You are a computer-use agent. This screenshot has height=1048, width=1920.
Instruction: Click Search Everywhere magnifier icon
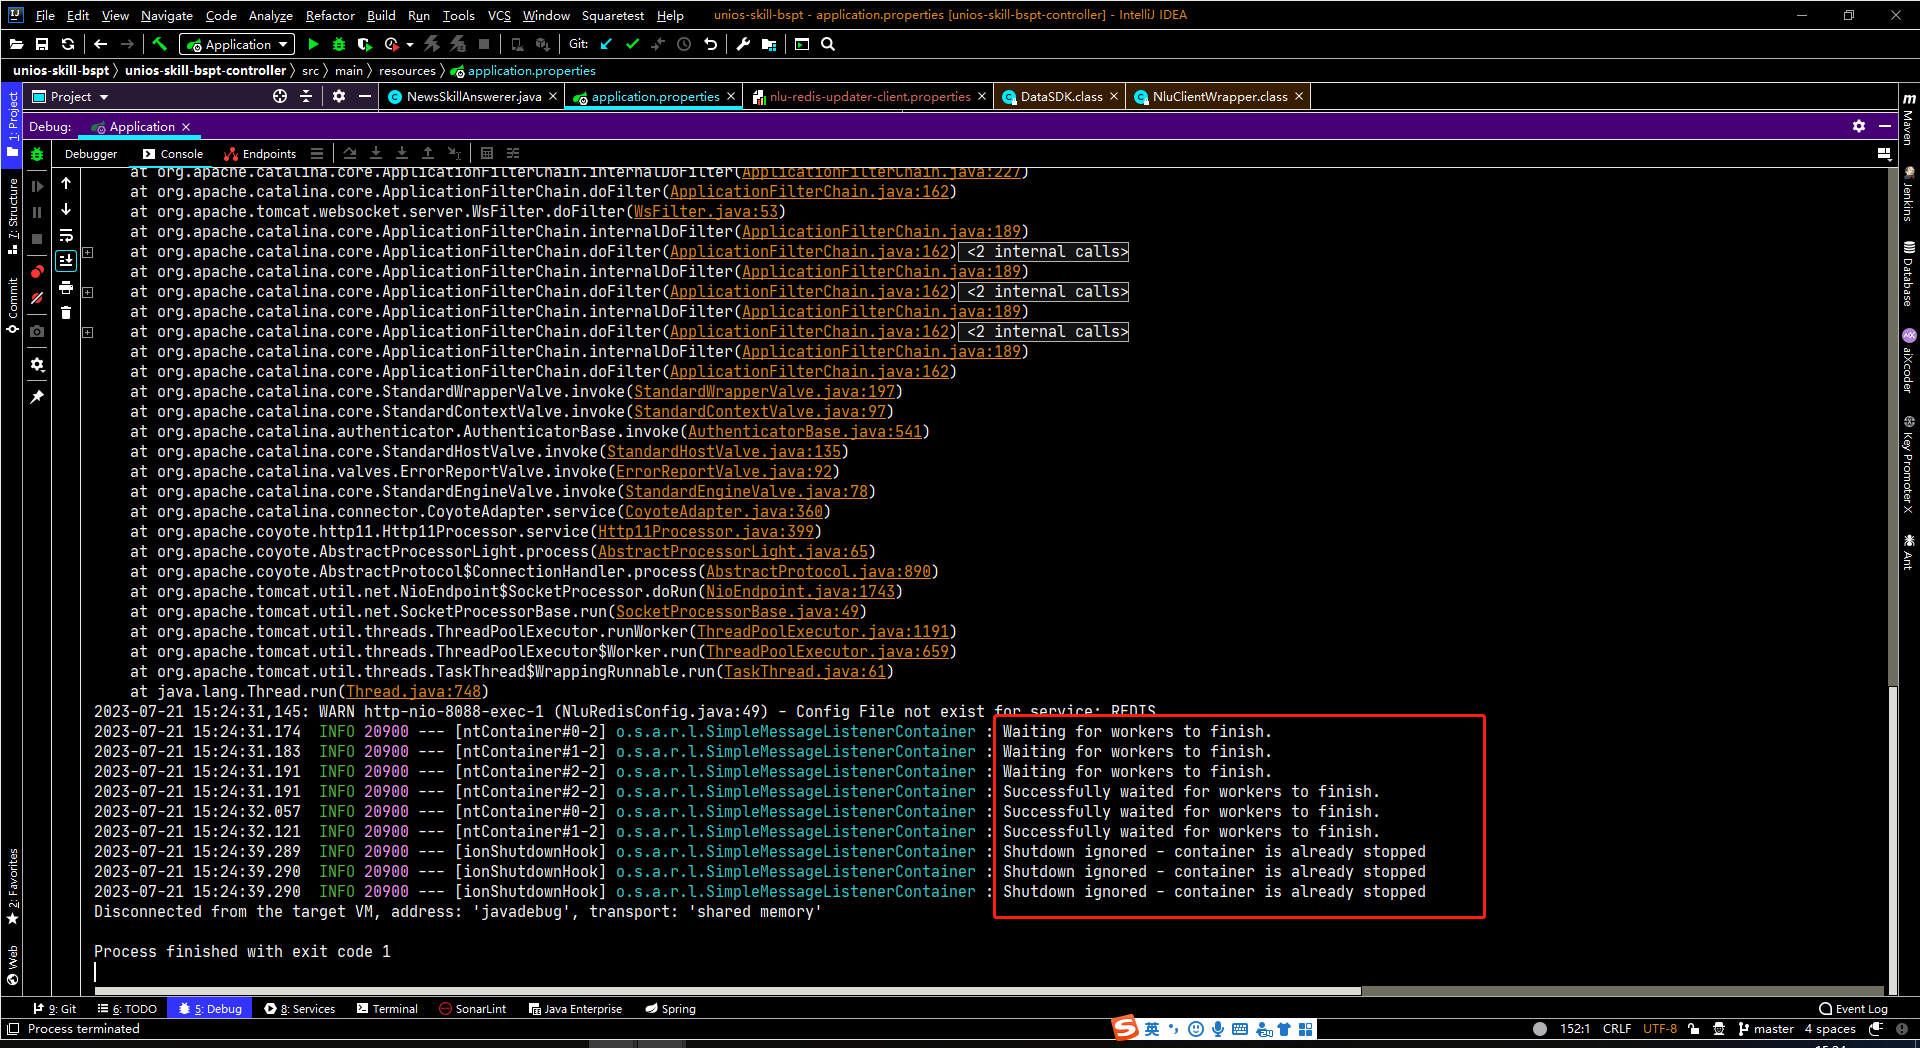tap(828, 44)
